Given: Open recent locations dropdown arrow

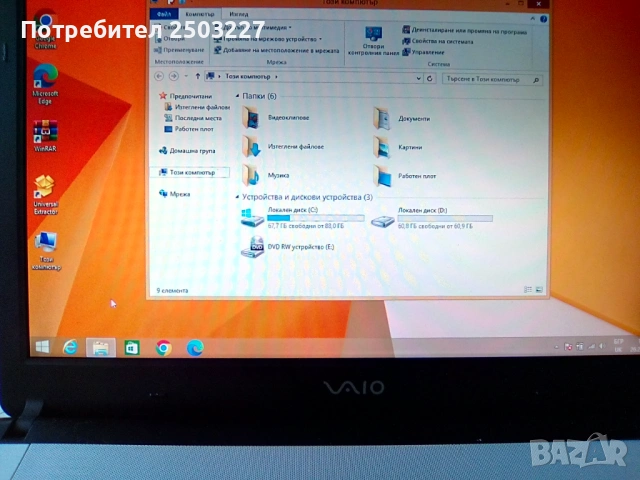Looking at the screenshot, I should [x=186, y=76].
